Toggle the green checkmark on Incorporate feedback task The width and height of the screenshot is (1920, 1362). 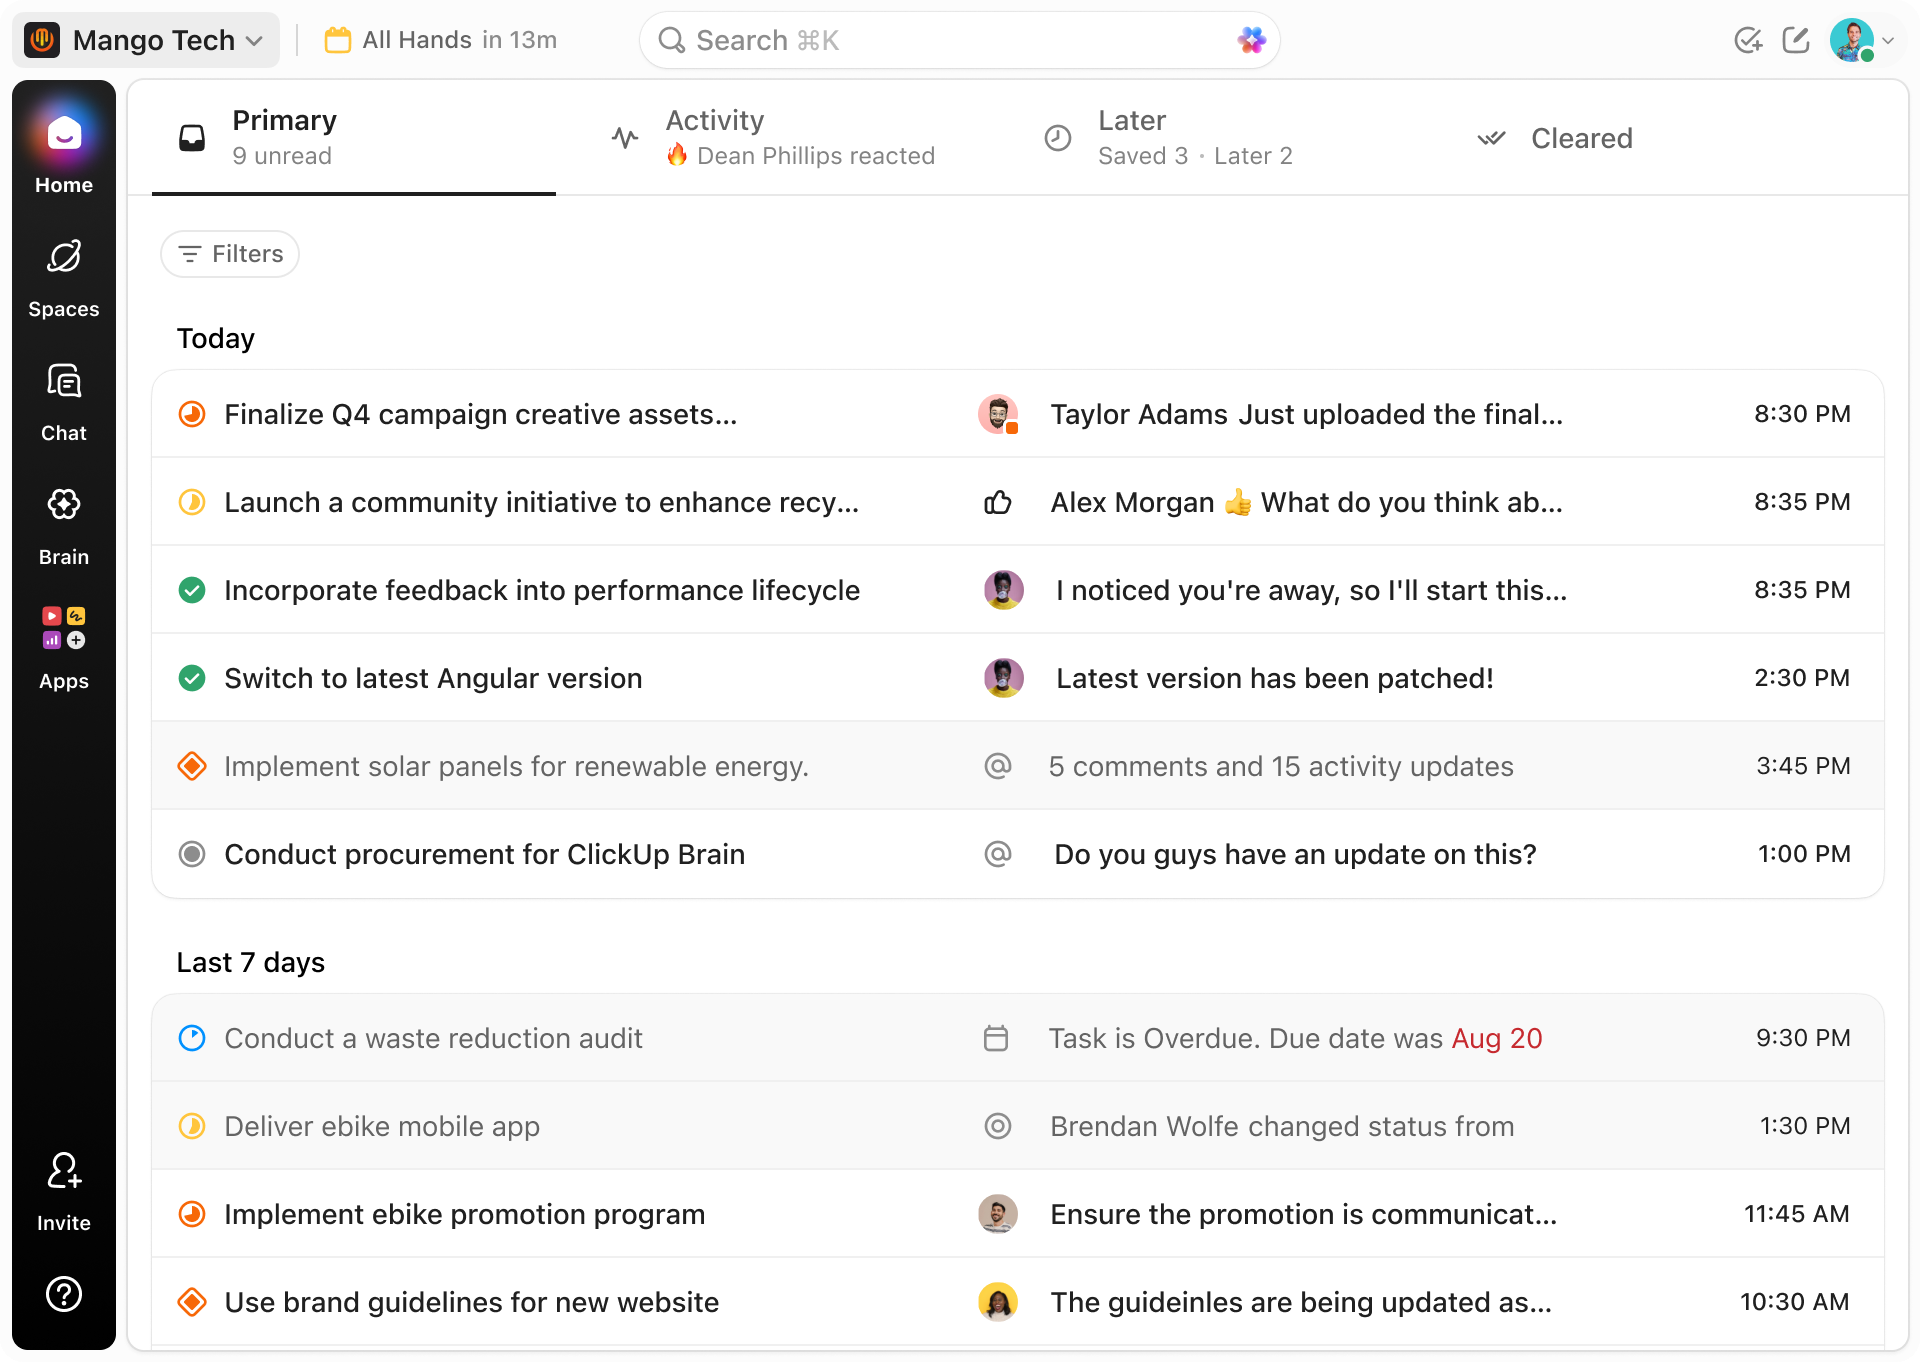[192, 590]
